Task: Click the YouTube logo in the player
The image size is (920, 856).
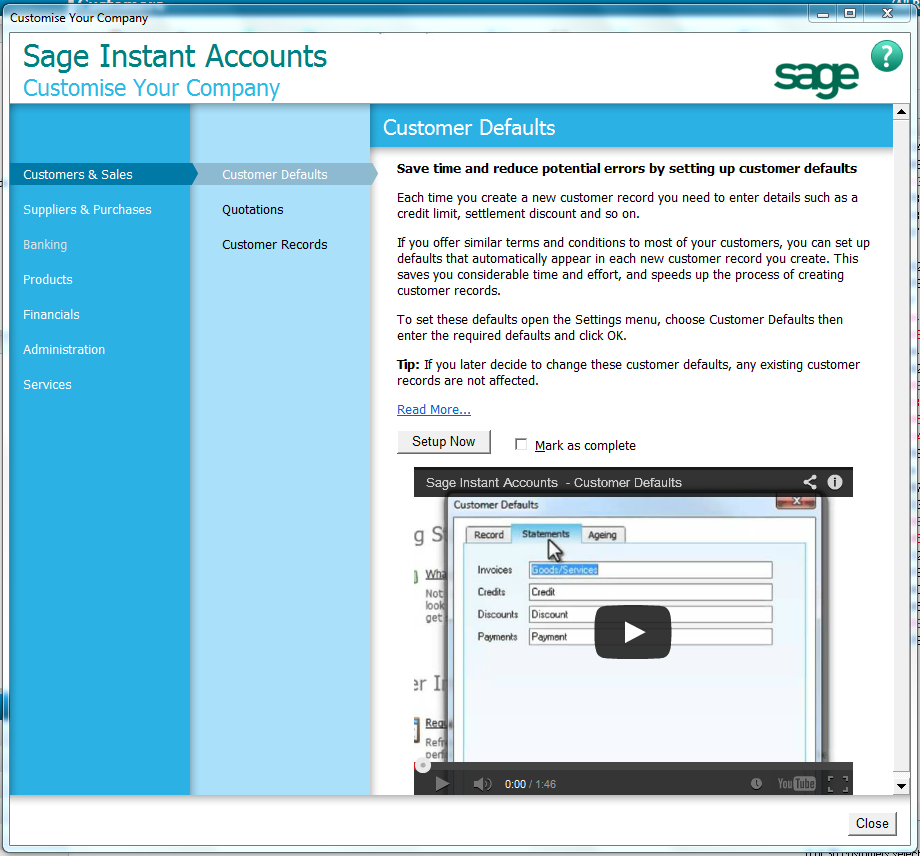Action: [796, 784]
